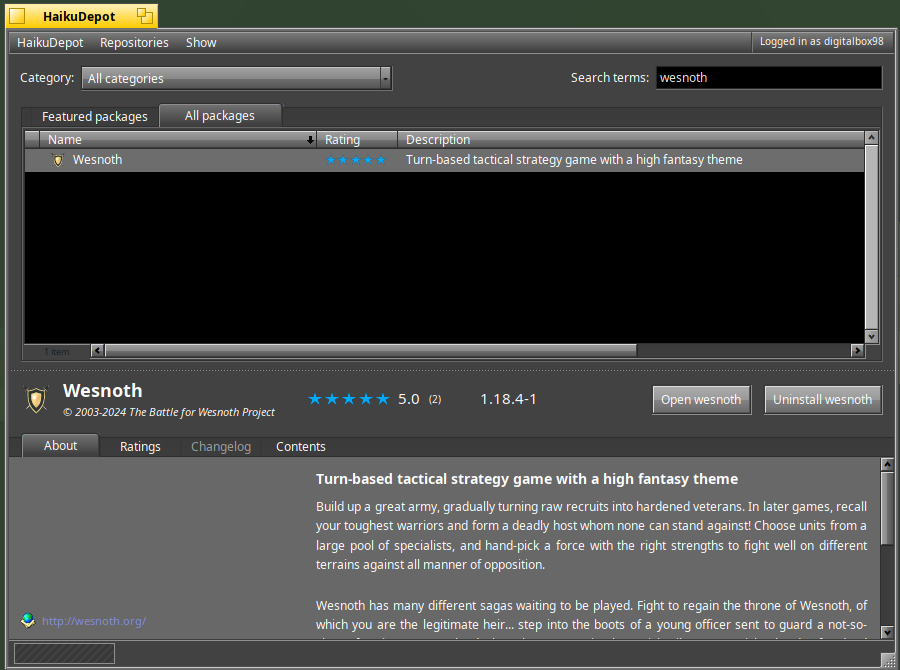This screenshot has height=670, width=900.
Task: Switch to the Featured packages tab
Action: point(95,117)
